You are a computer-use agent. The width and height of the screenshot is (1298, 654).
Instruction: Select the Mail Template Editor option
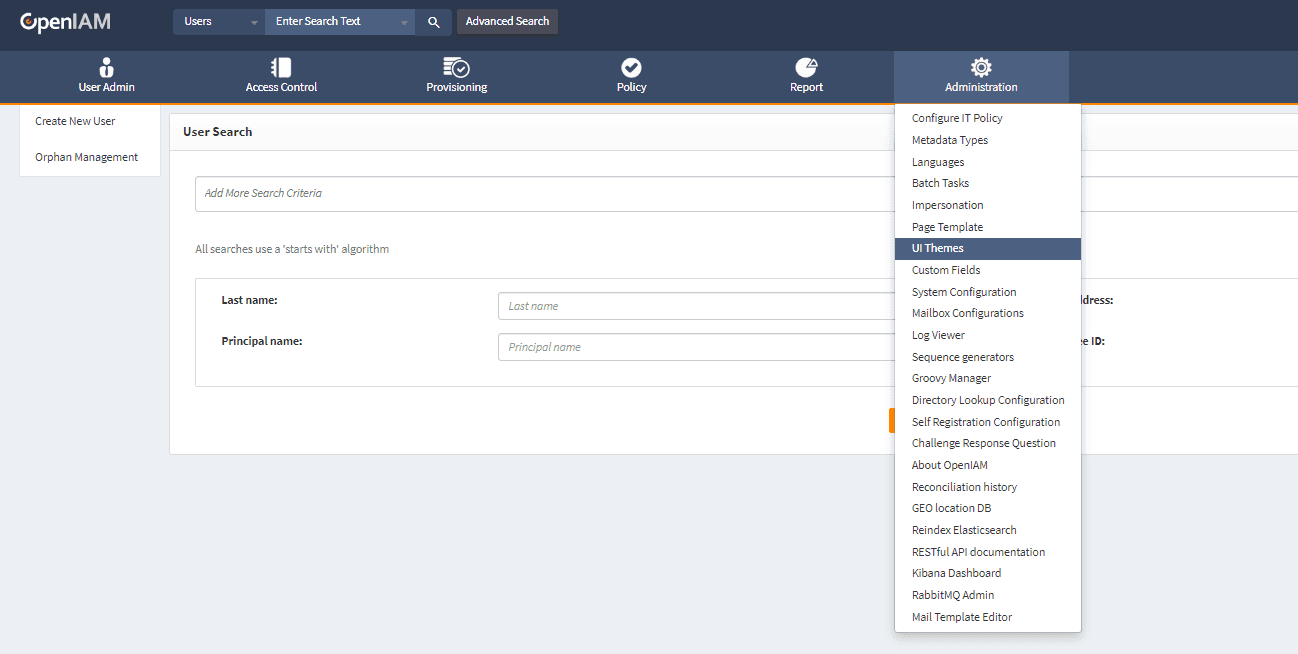962,617
